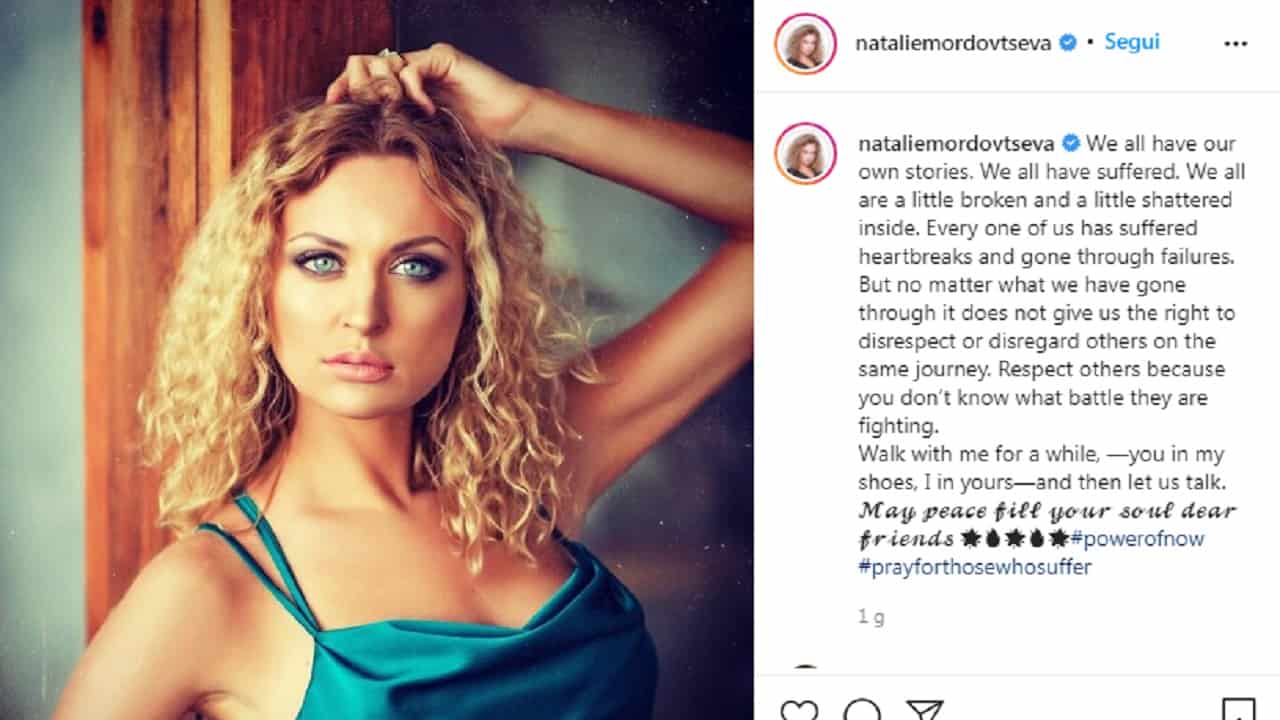Open the #powerofnow hashtag

point(1137,539)
